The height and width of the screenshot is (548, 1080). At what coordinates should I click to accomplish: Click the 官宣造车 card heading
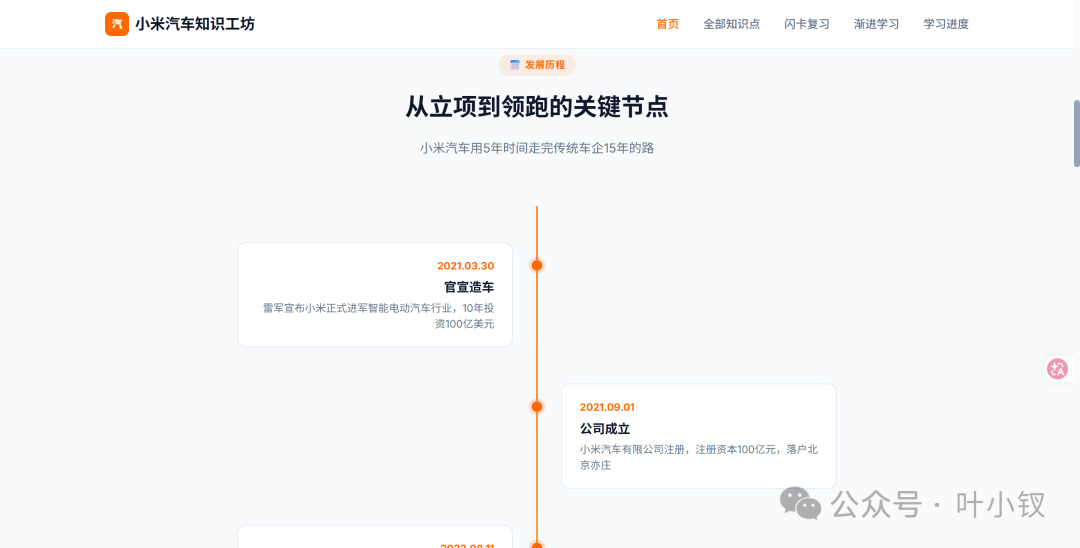pos(469,287)
